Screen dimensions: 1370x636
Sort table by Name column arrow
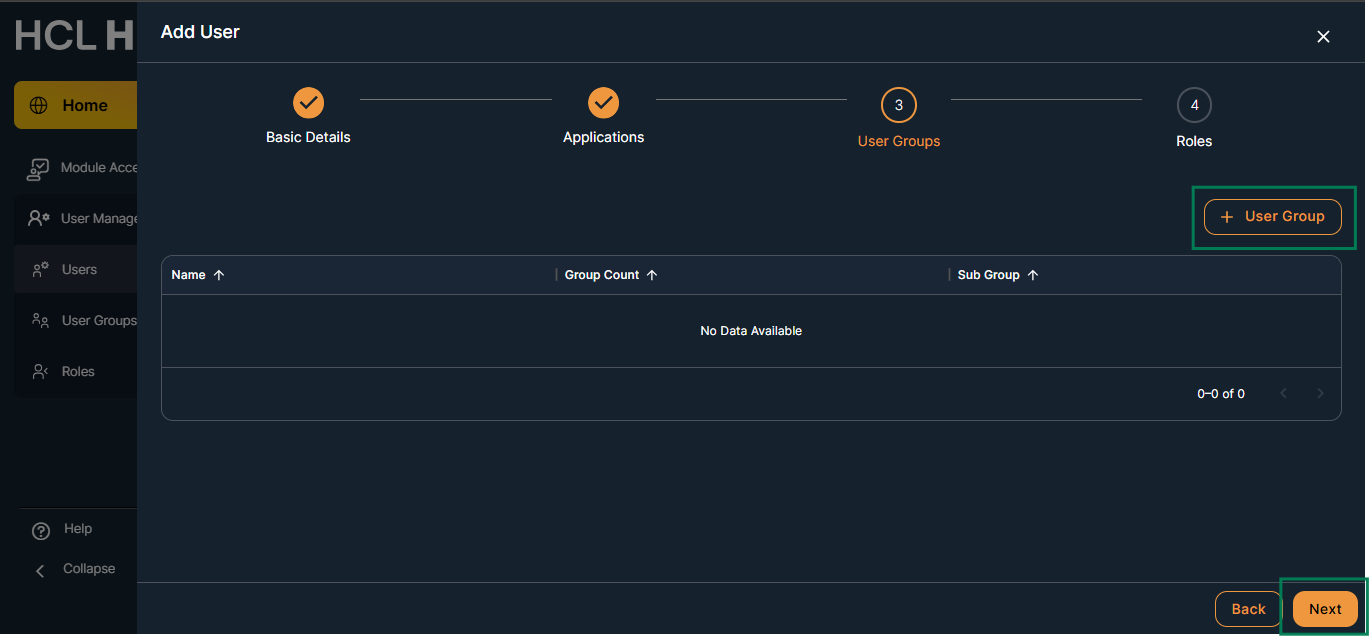[219, 275]
